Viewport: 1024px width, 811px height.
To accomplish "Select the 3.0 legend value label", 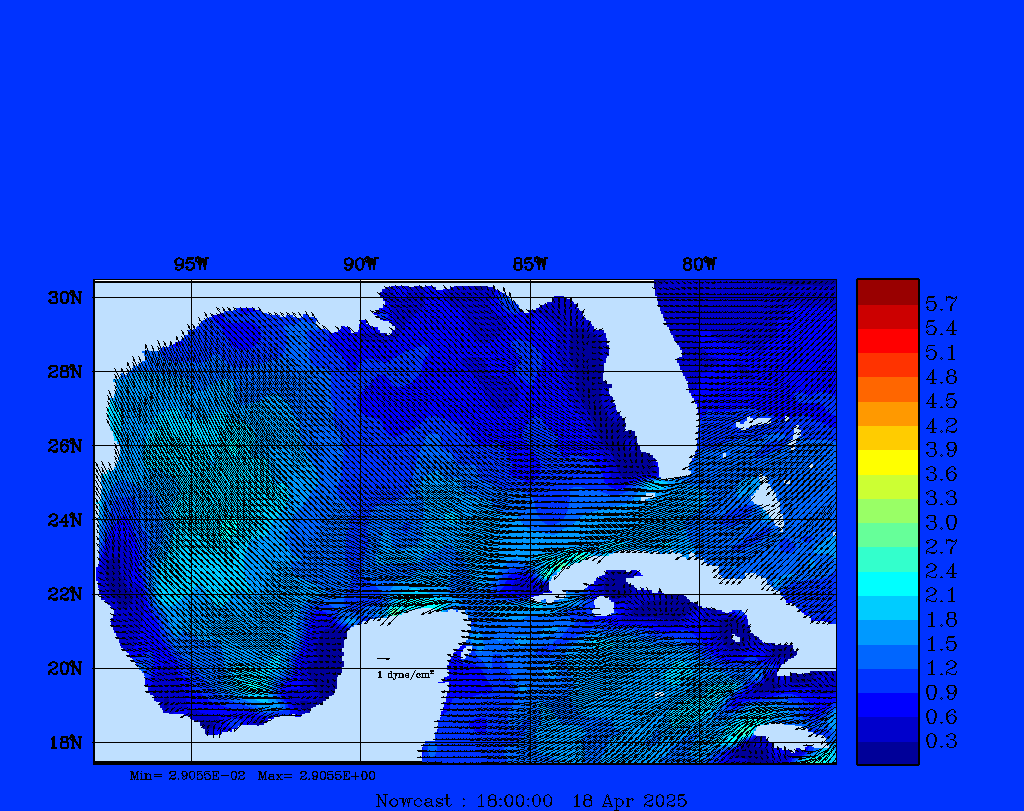I will pos(941,522).
